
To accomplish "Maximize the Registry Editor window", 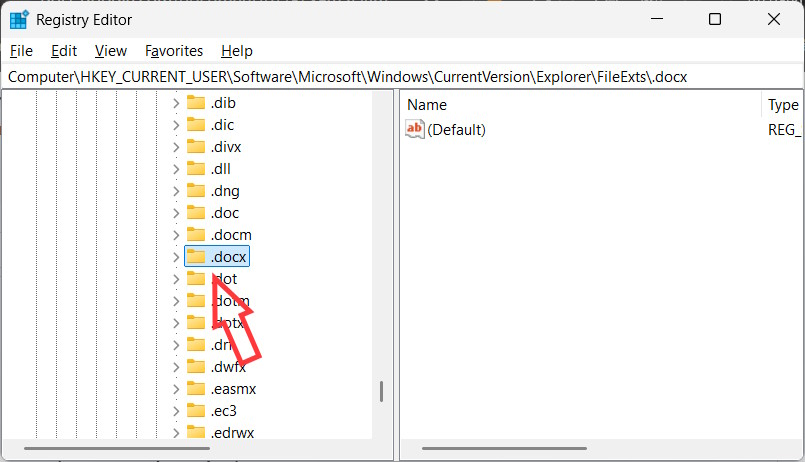I will click(715, 20).
